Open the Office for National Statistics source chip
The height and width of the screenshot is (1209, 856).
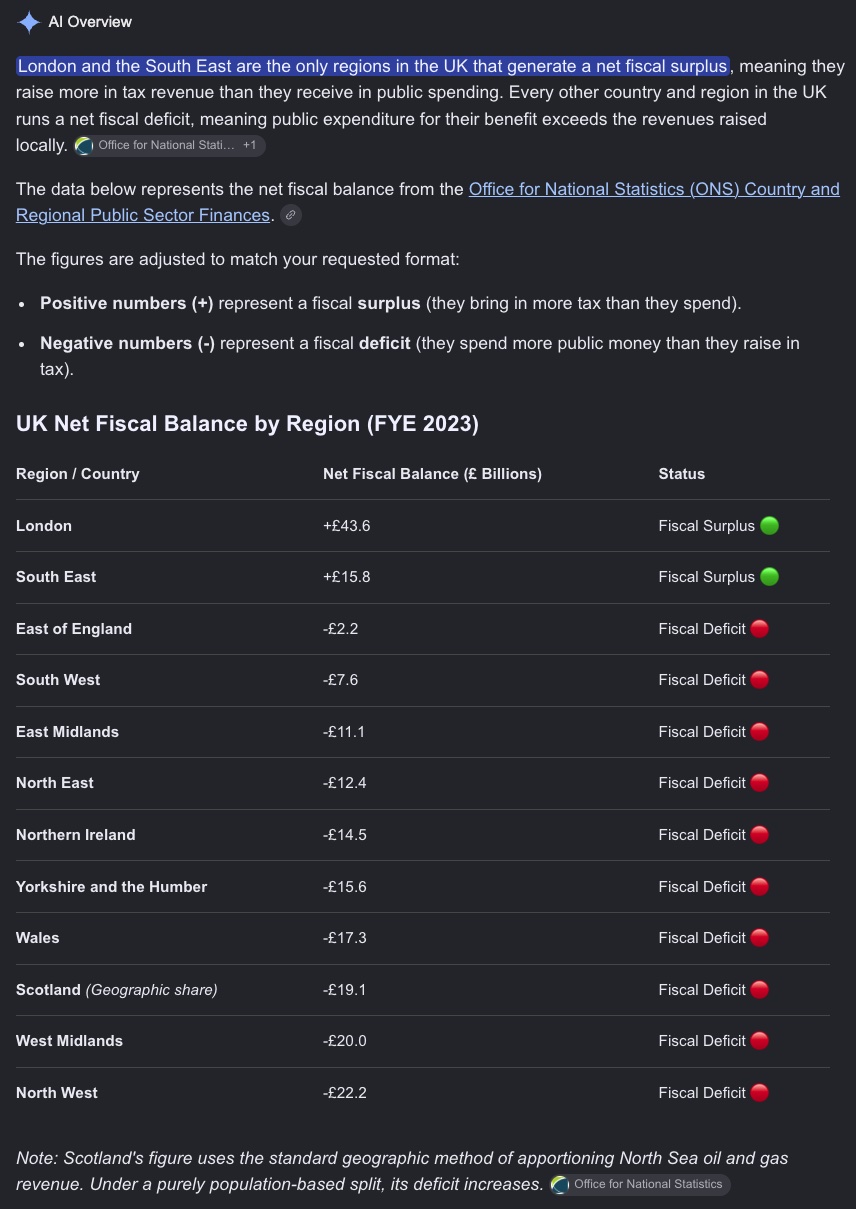tap(170, 146)
